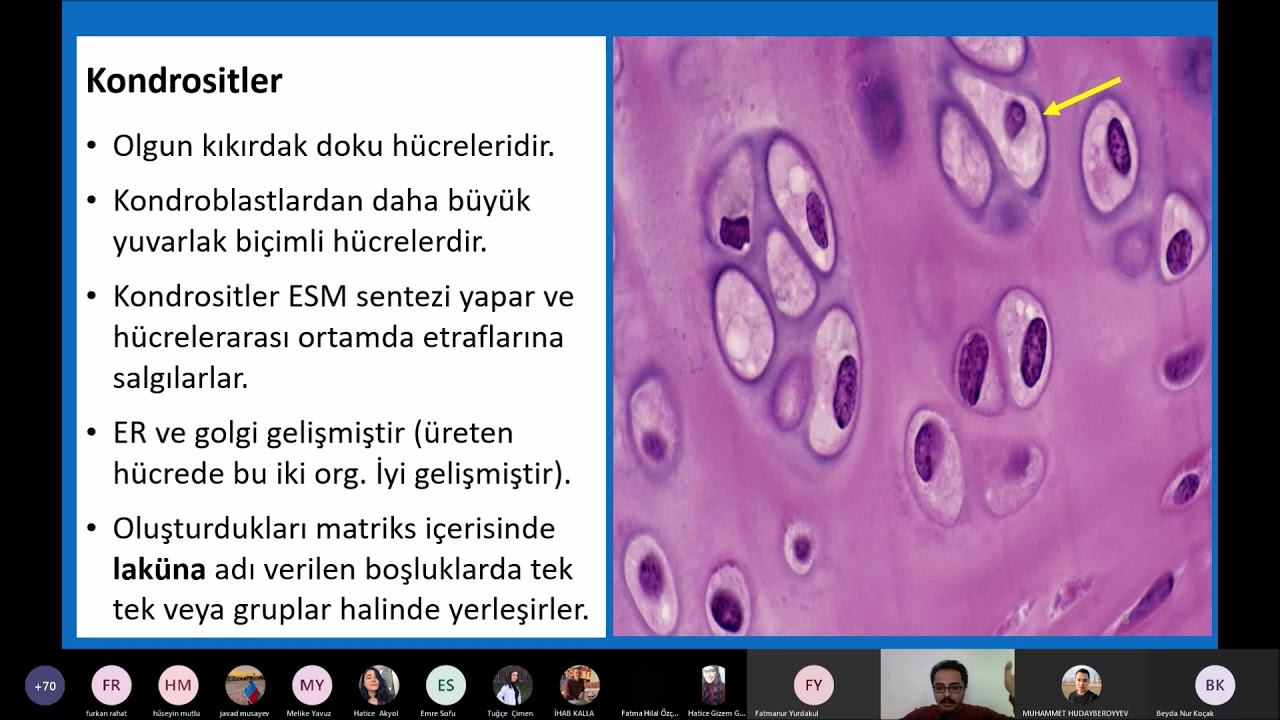The height and width of the screenshot is (720, 1280).
Task: Click the bold word laküna
Action: [x=159, y=570]
